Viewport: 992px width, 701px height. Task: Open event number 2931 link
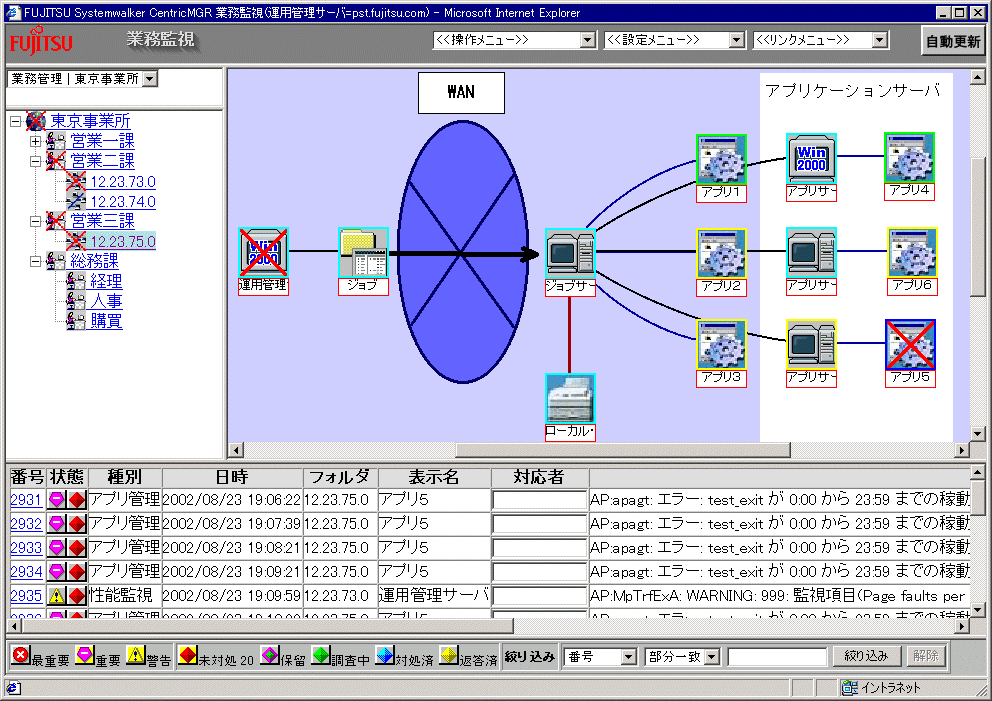click(26, 498)
